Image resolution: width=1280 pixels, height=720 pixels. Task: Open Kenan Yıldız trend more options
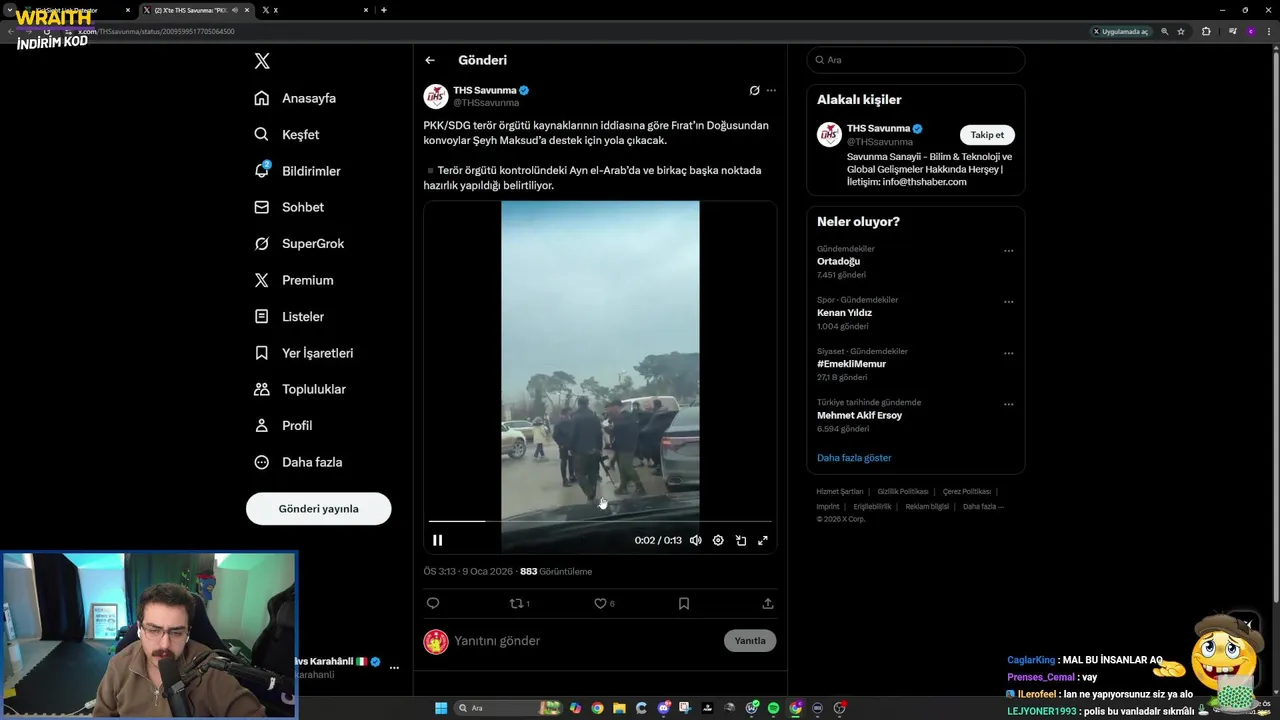tap(1008, 302)
